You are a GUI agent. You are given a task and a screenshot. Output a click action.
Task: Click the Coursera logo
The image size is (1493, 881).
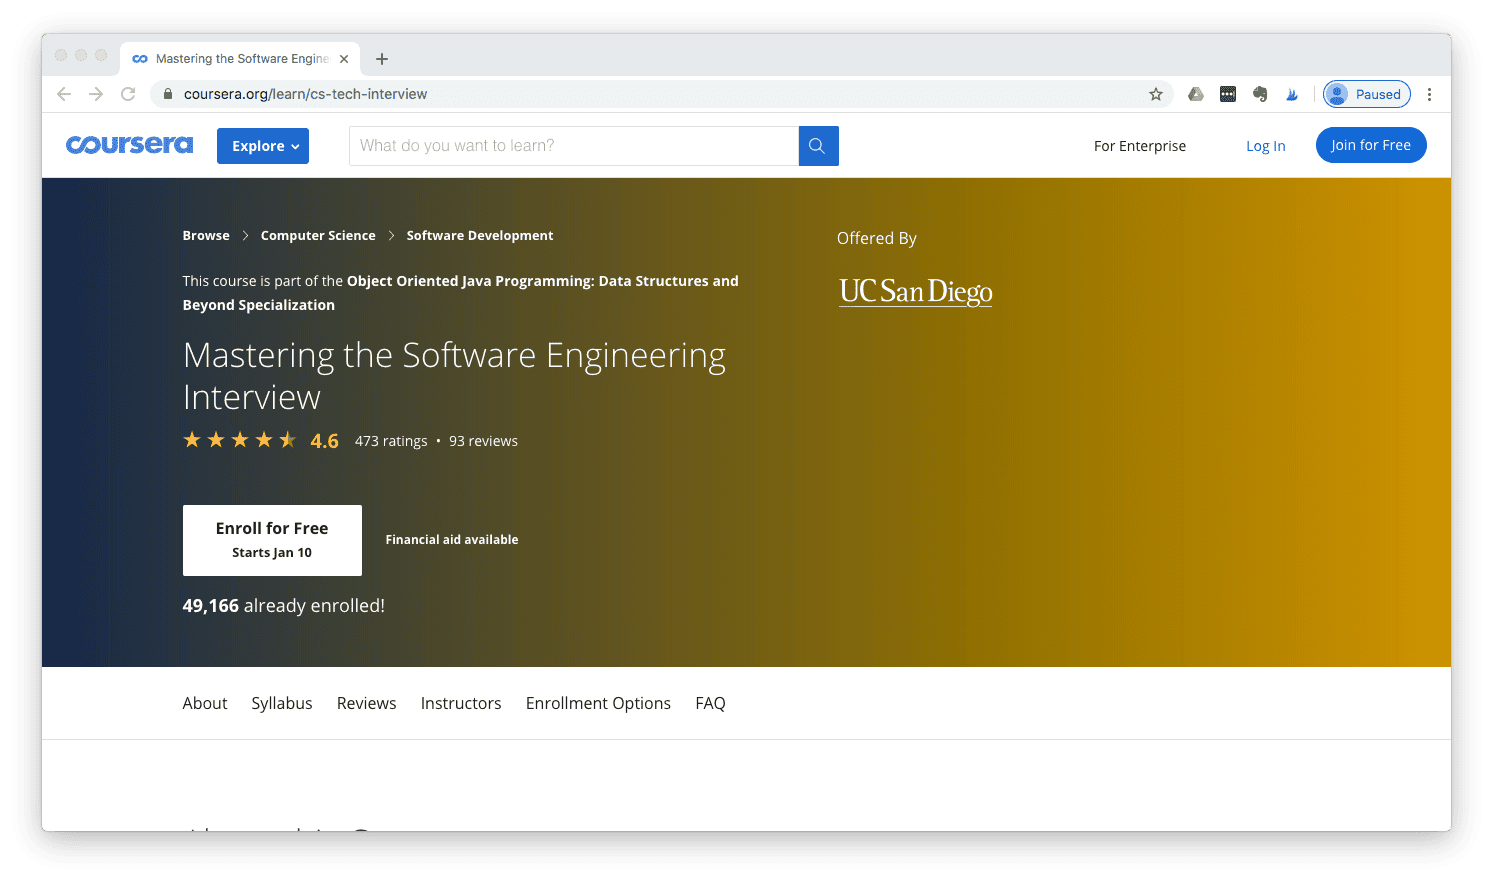pos(129,145)
